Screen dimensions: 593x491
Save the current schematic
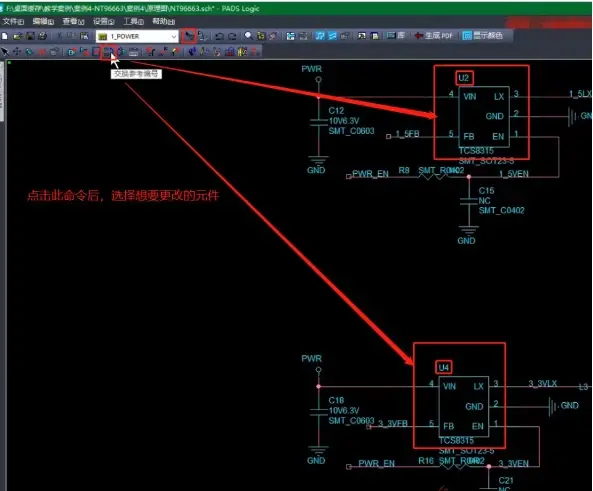(x=30, y=36)
